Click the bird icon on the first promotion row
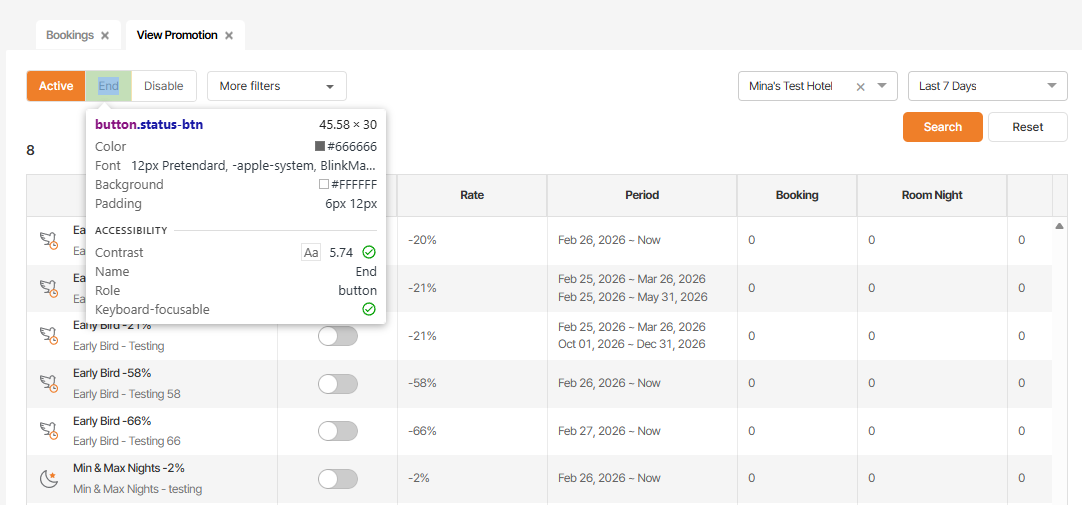 coord(48,240)
